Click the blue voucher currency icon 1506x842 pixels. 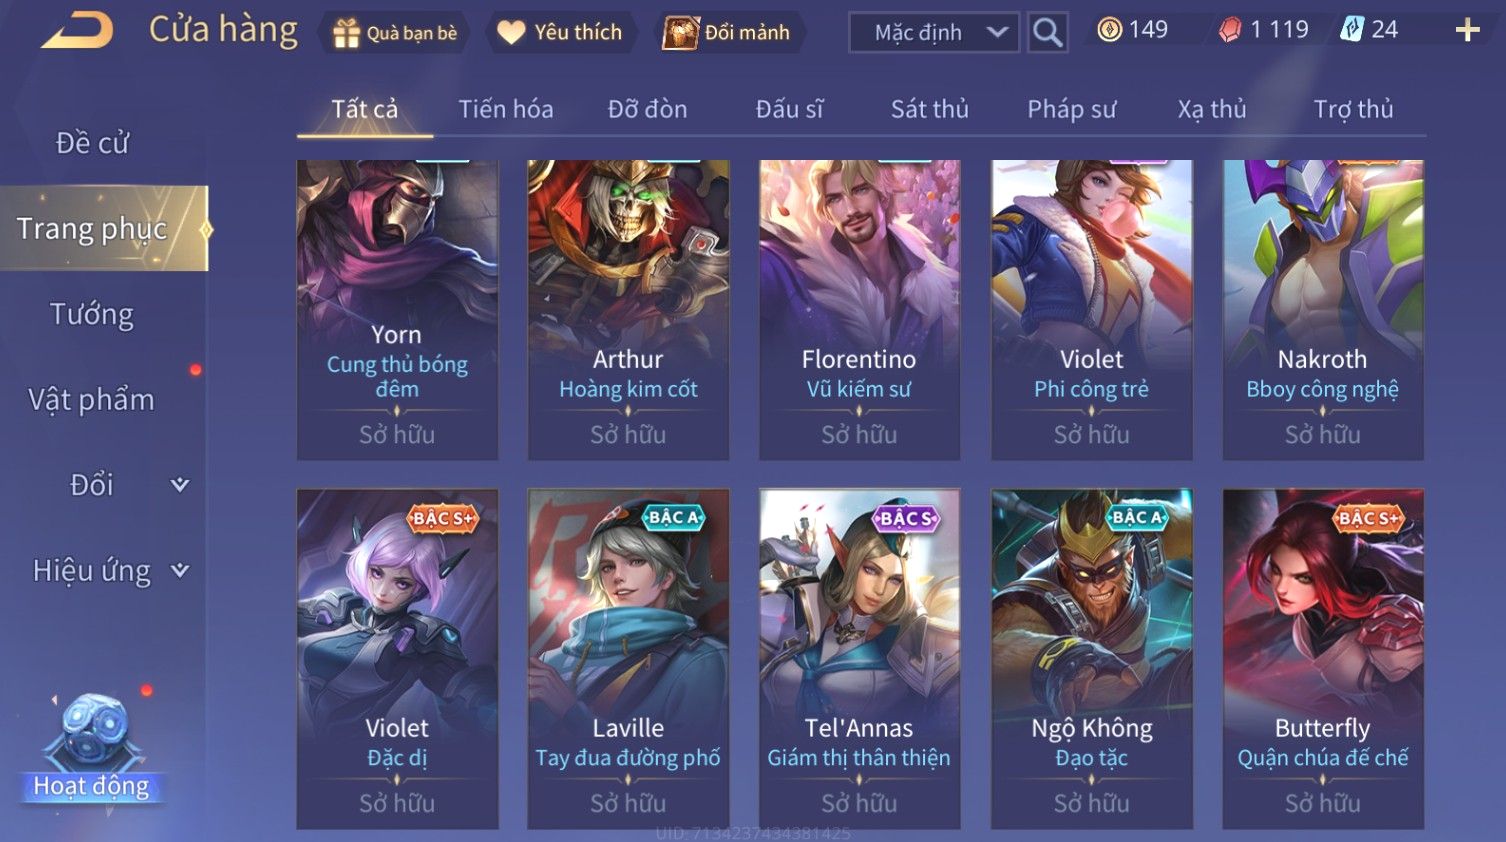1352,30
